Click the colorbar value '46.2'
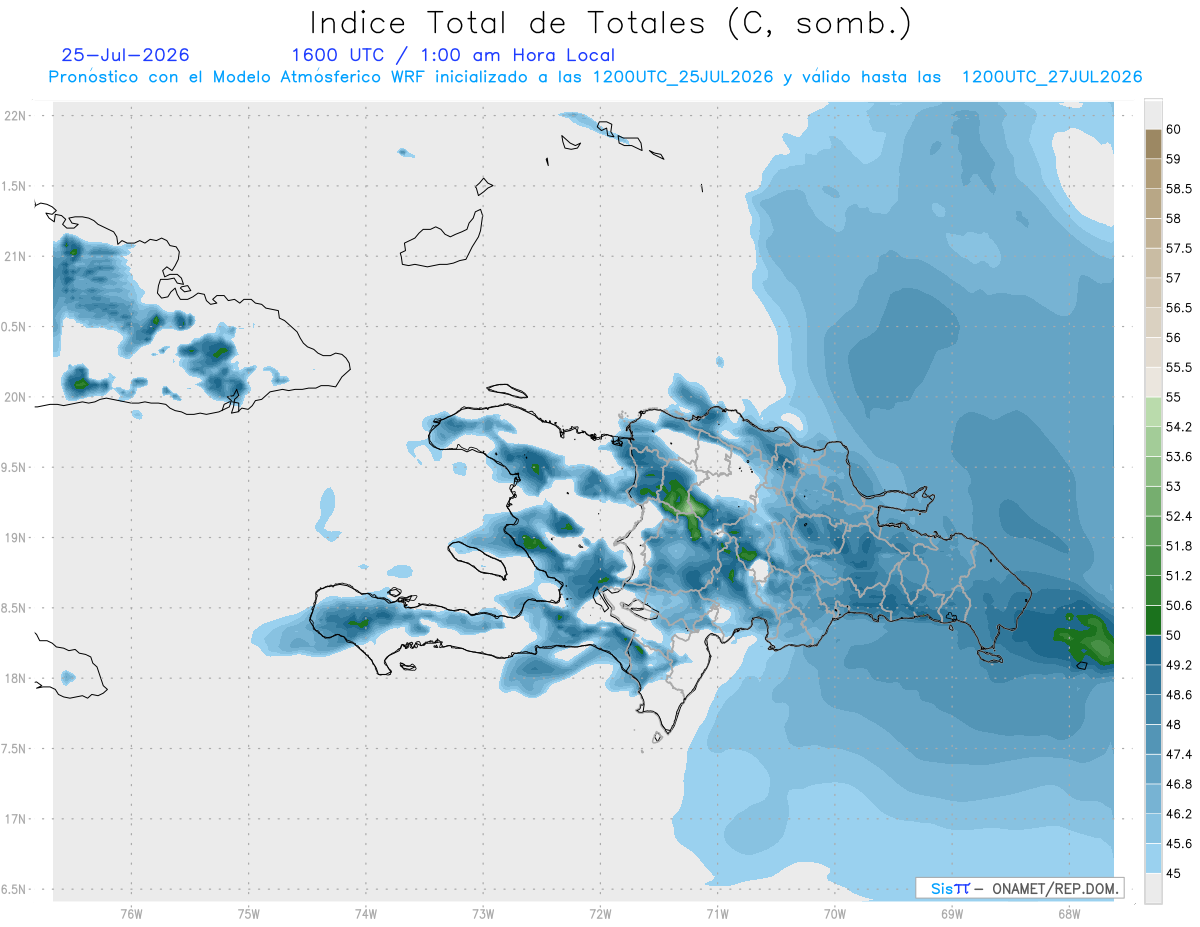Image resolution: width=1200 pixels, height=927 pixels. tap(1178, 814)
